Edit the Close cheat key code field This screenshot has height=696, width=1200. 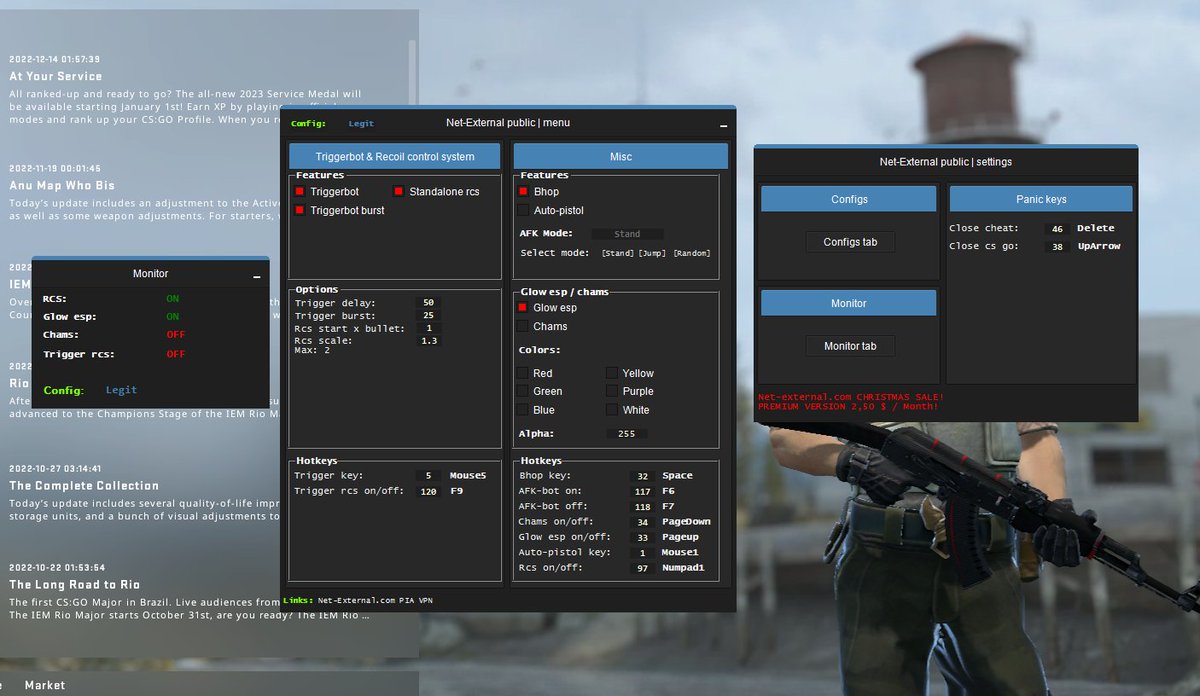(1057, 229)
